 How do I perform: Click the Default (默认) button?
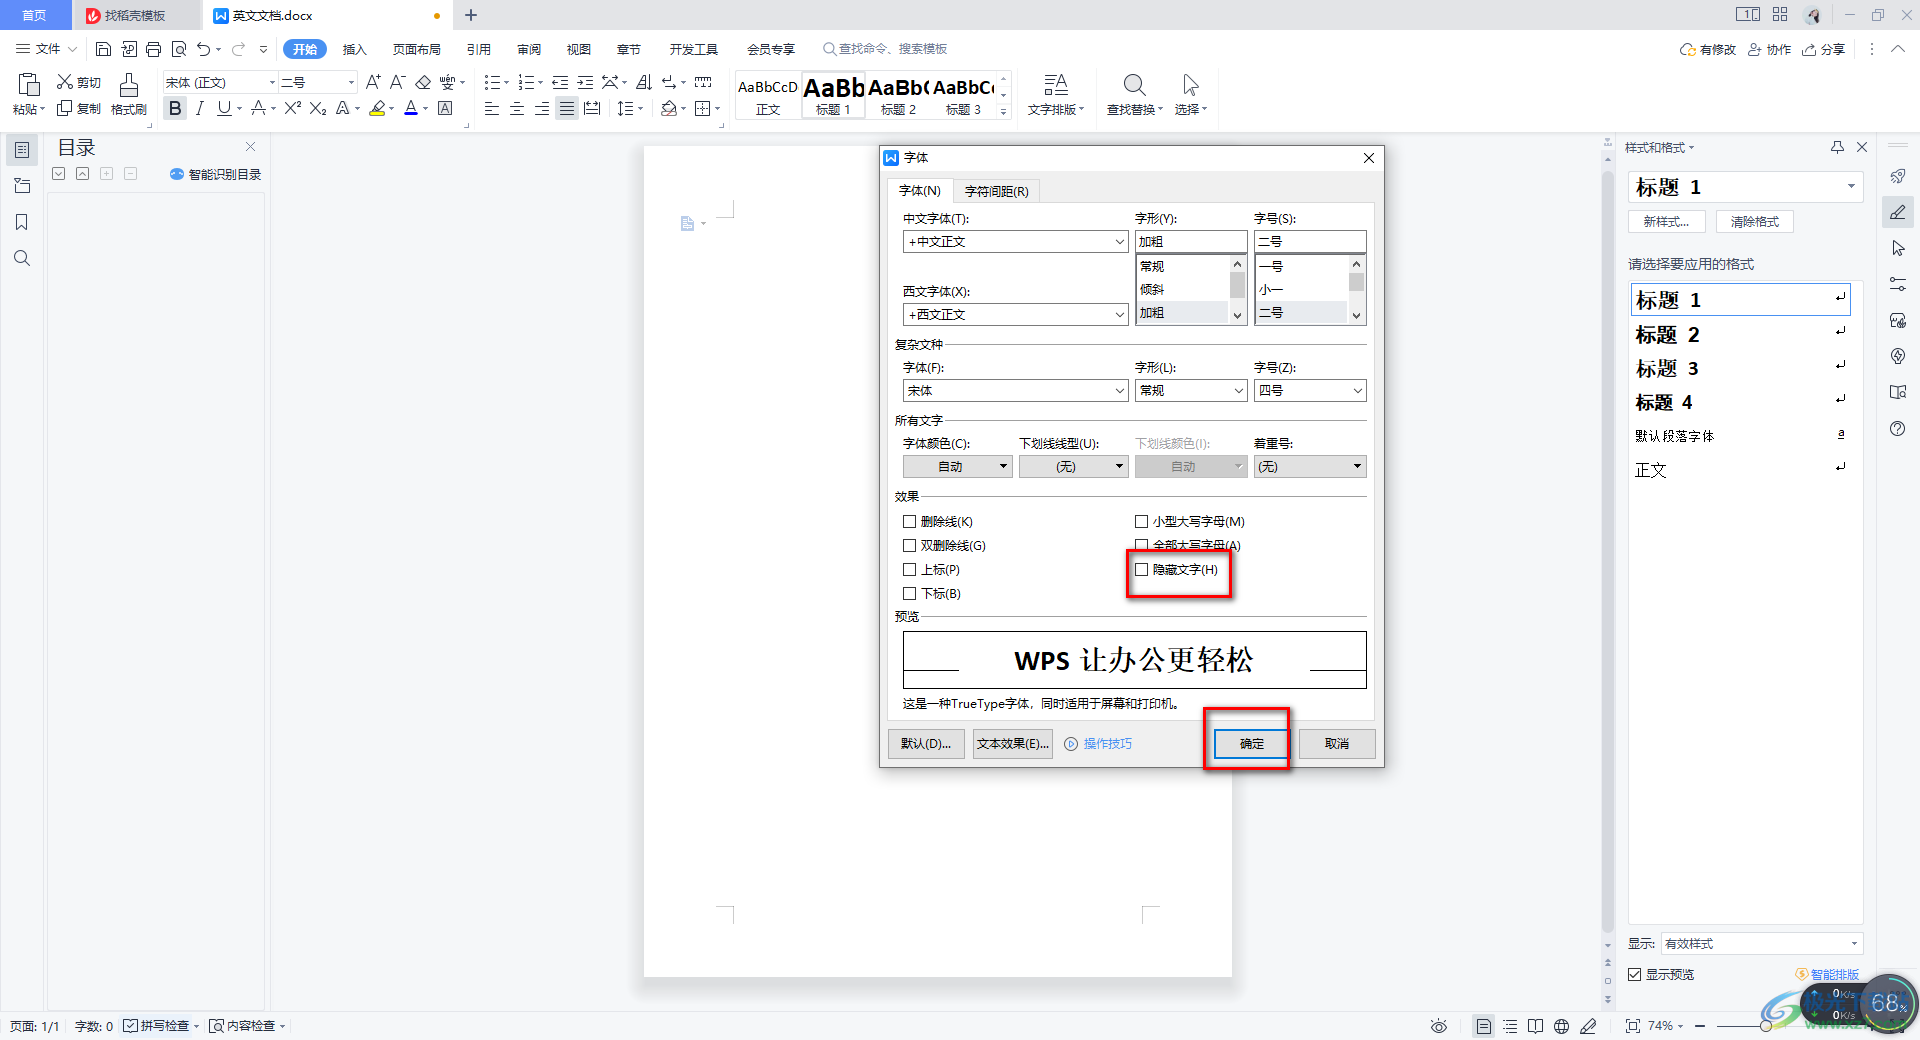(x=926, y=744)
